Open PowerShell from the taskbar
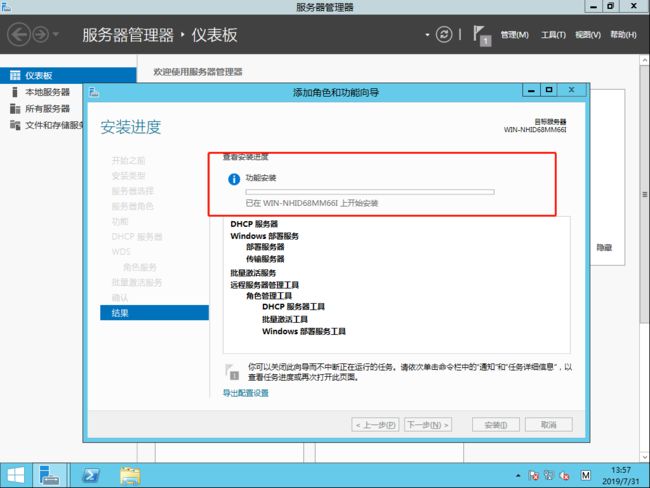Screen dimensions: 650x488 [91, 475]
